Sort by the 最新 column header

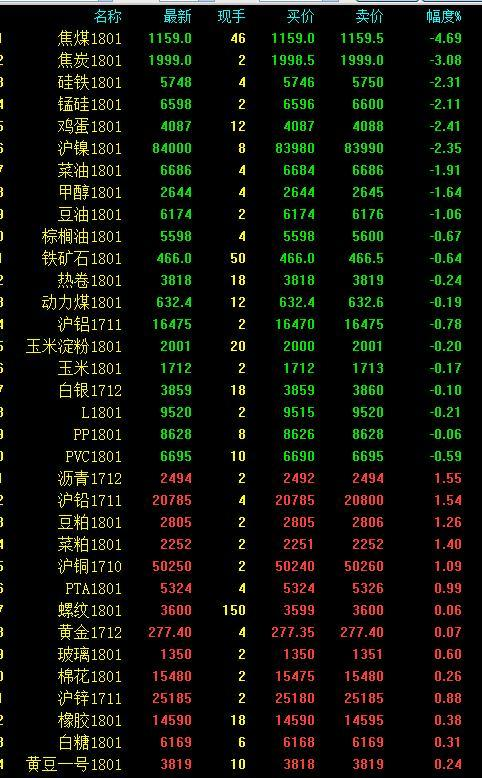(x=177, y=16)
